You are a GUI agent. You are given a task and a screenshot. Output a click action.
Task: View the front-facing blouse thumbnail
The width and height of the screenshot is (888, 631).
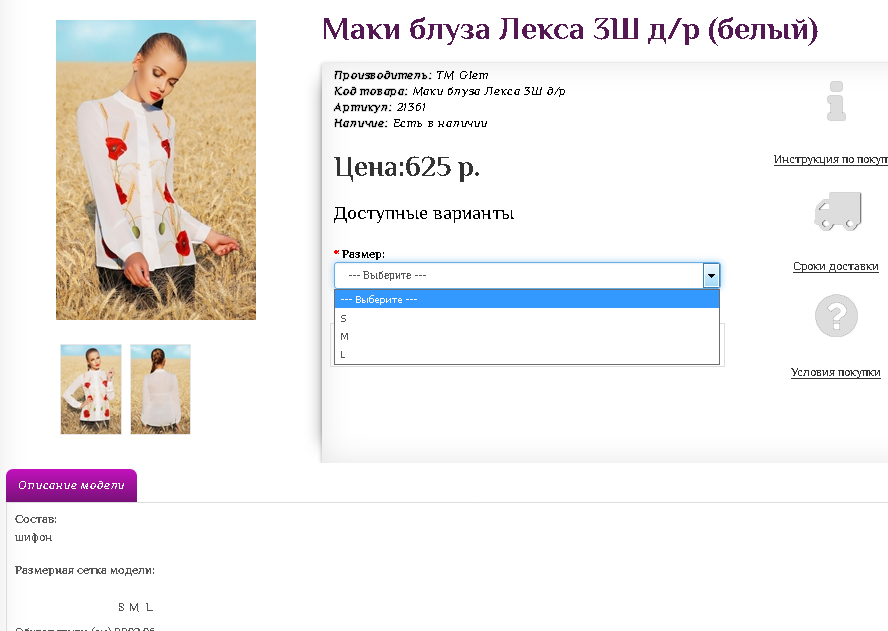[91, 389]
